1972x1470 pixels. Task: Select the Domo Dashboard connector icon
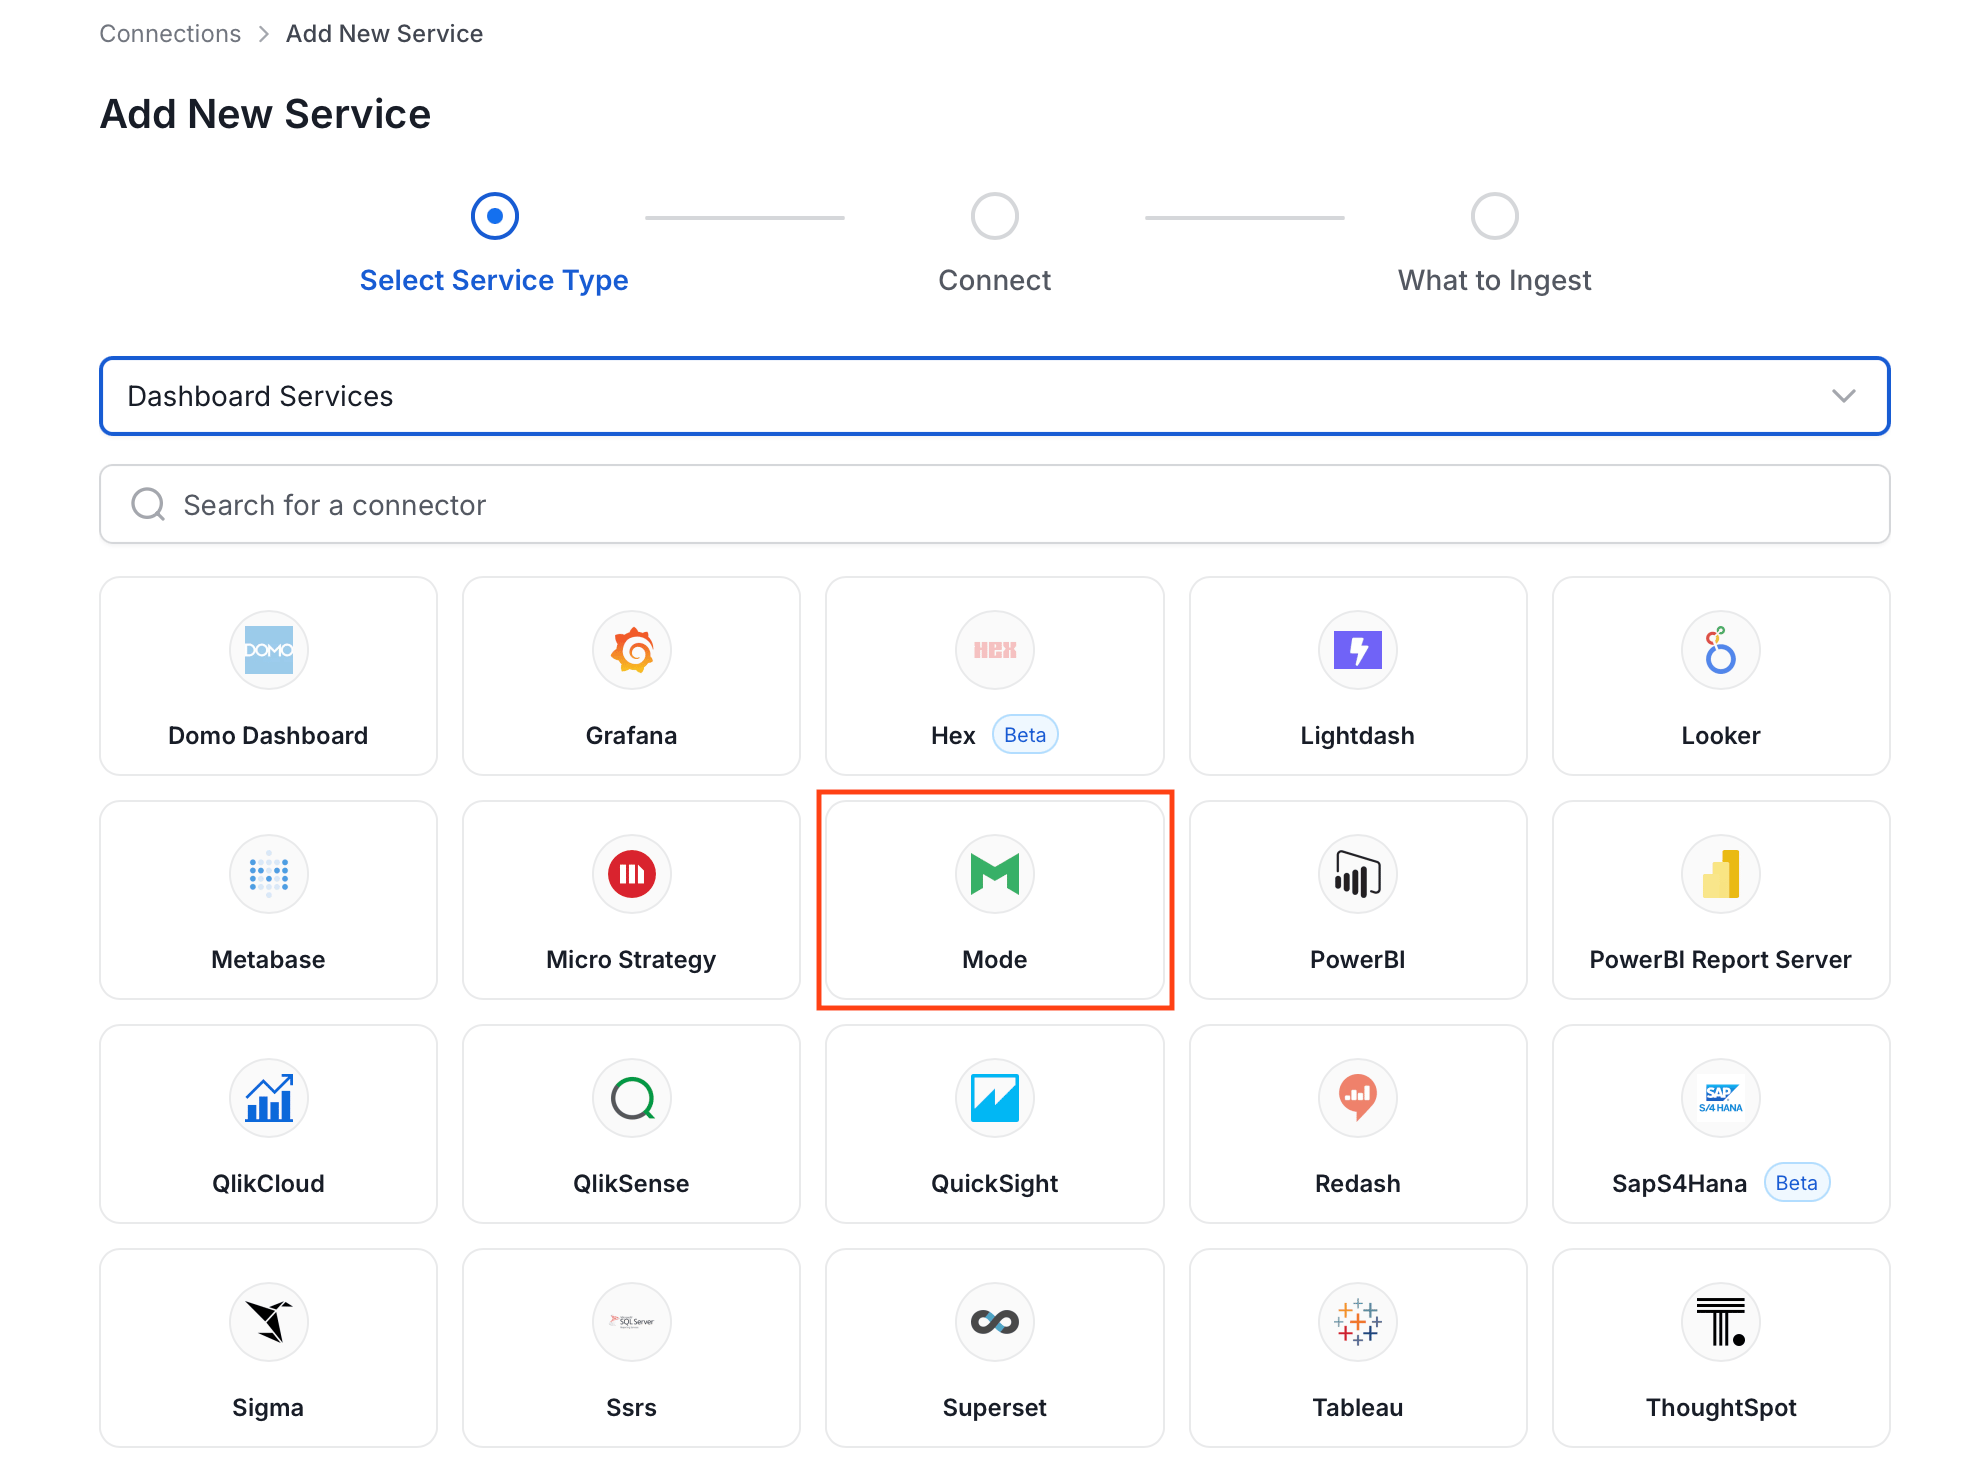pos(268,650)
